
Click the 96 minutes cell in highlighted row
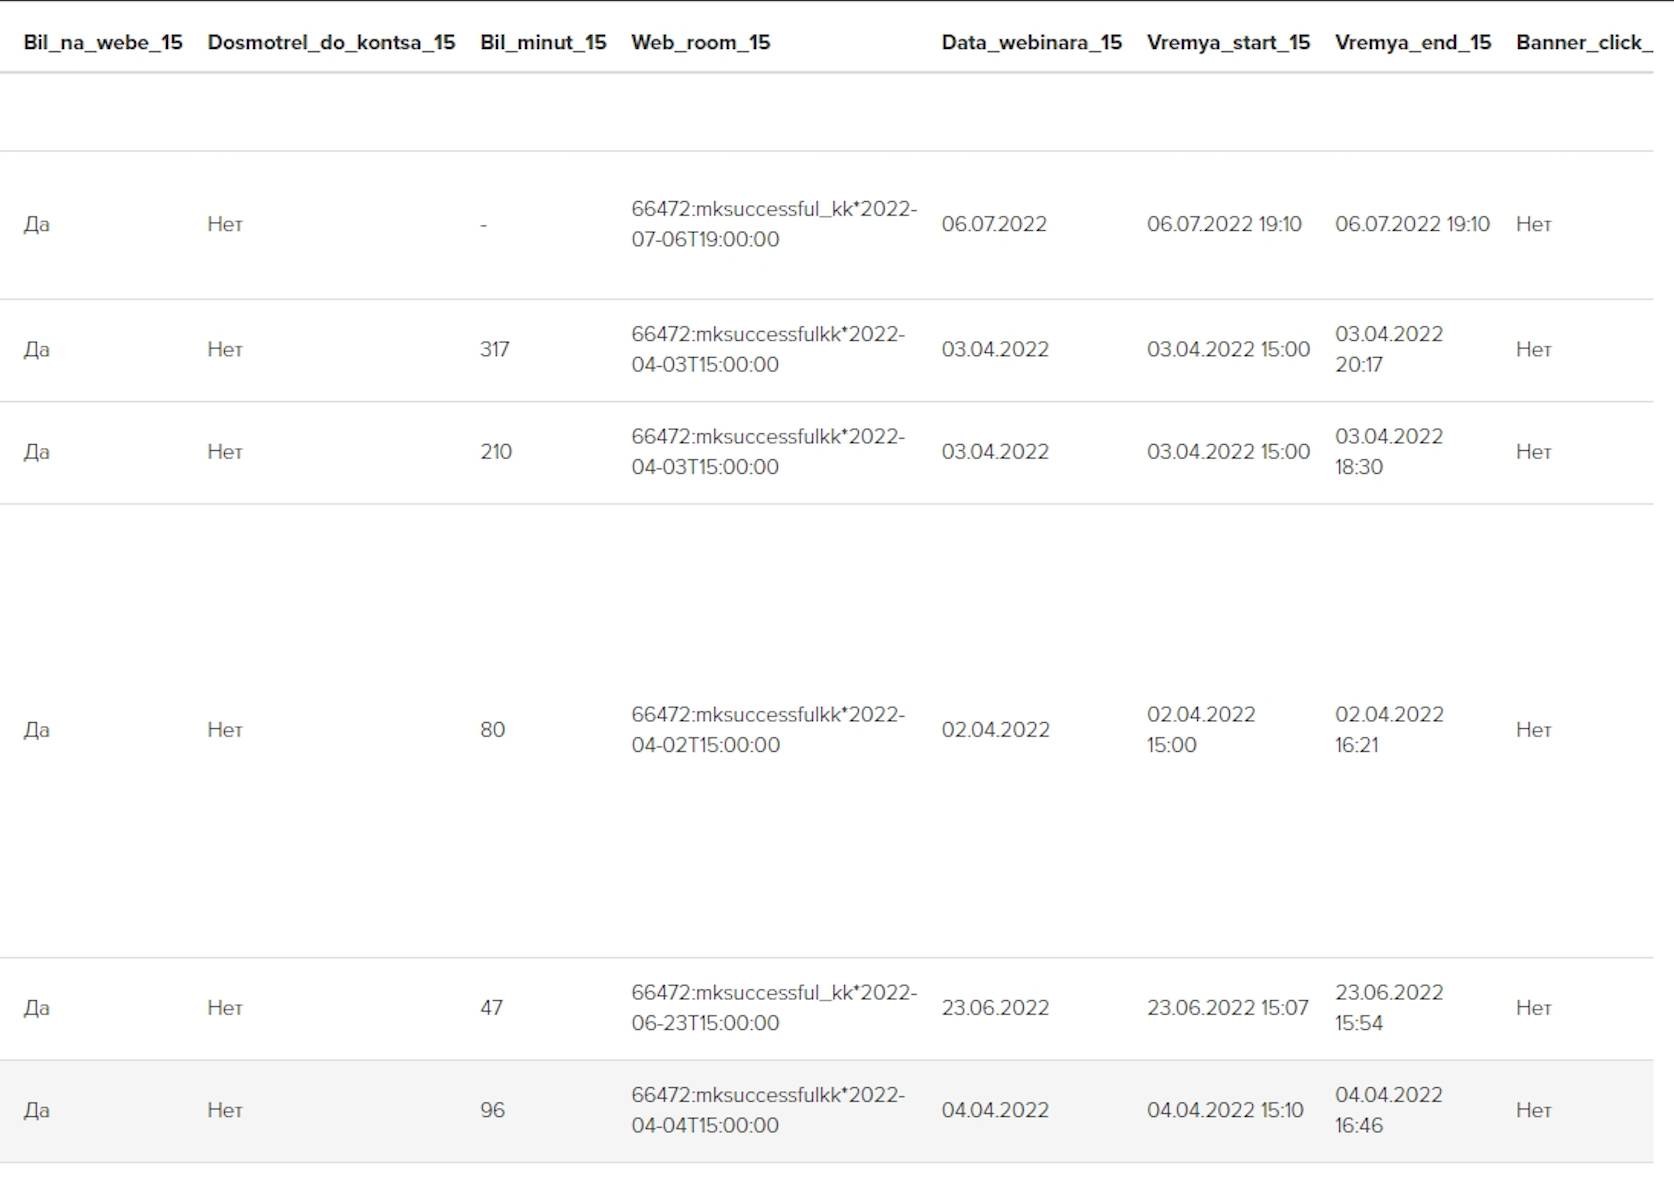(x=492, y=1110)
